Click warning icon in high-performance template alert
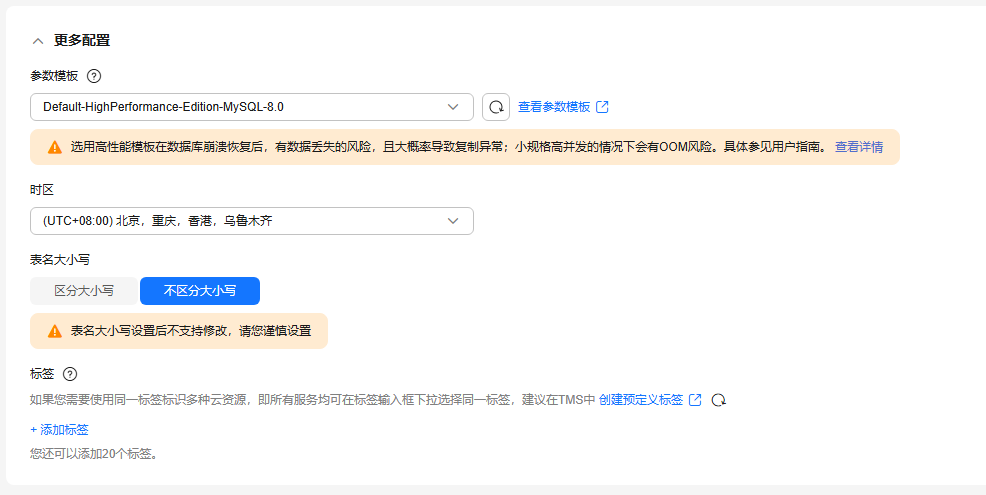Image resolution: width=986 pixels, height=495 pixels. (x=55, y=147)
